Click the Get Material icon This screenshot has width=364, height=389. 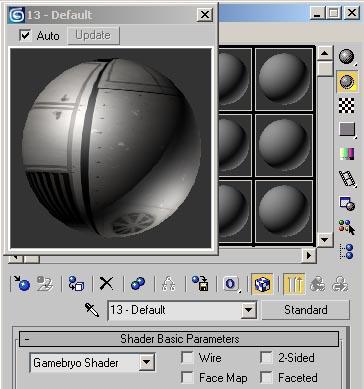click(22, 284)
